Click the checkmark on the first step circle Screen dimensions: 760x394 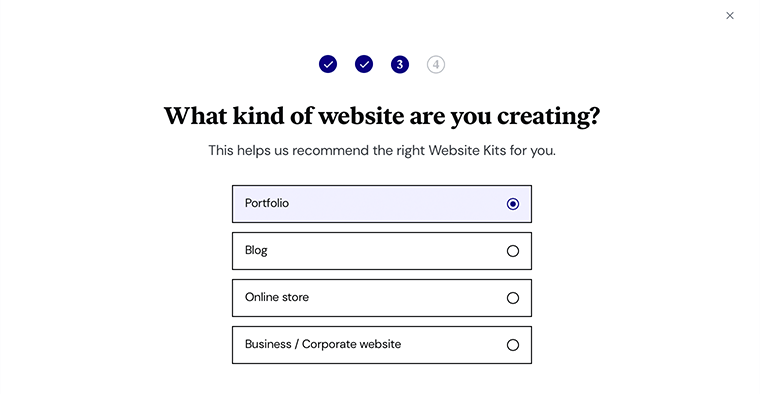[x=328, y=64]
